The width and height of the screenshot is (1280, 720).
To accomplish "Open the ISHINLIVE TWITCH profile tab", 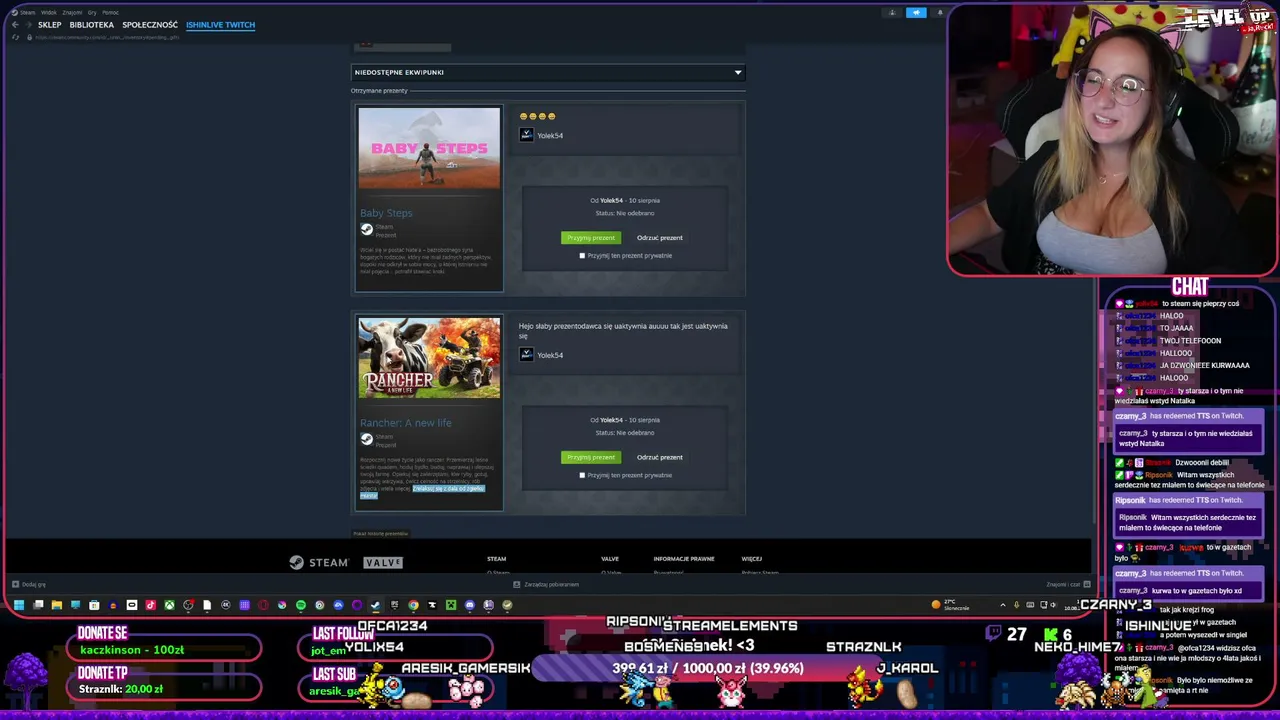I will pos(220,25).
